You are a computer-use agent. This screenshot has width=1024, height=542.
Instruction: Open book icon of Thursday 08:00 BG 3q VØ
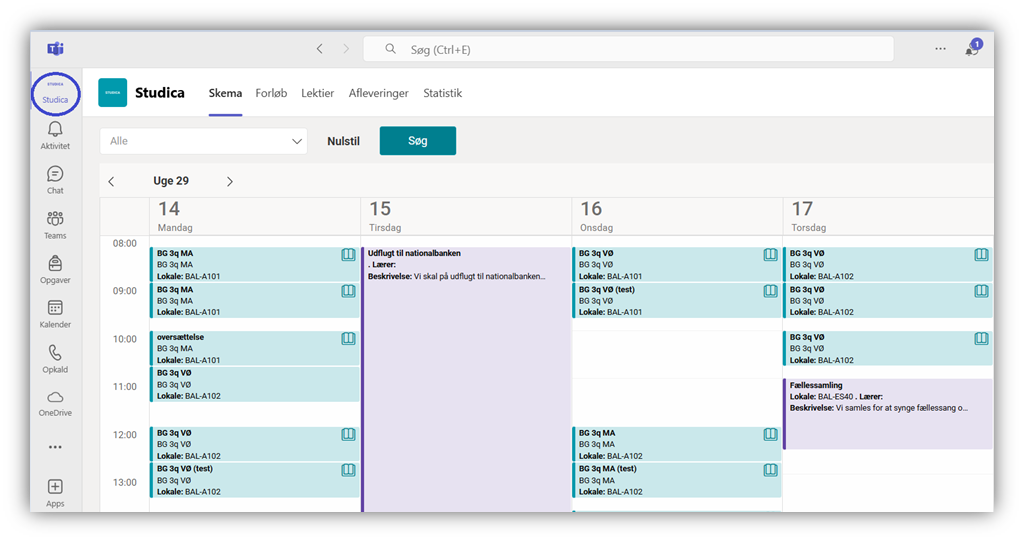(x=982, y=255)
